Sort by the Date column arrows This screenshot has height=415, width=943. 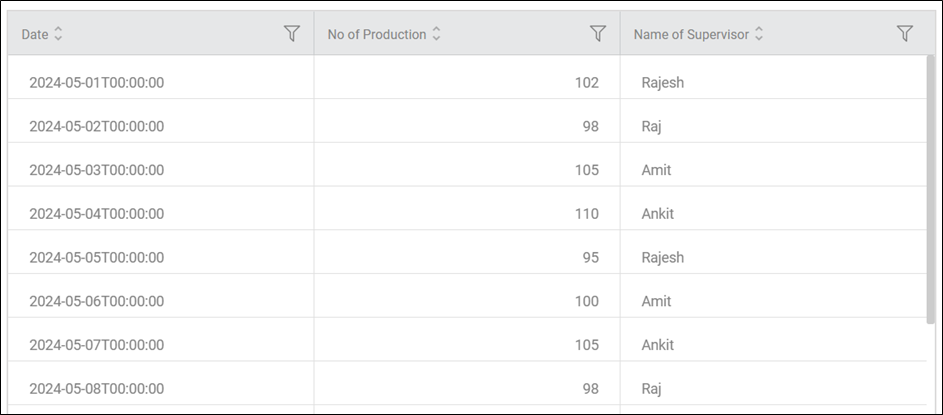[58, 34]
